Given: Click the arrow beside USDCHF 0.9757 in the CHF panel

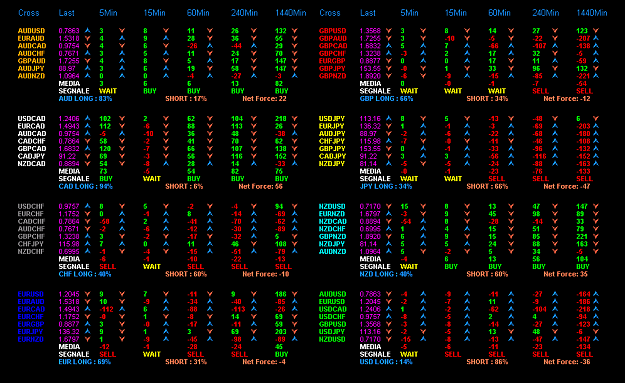Looking at the screenshot, I should pos(87,206).
